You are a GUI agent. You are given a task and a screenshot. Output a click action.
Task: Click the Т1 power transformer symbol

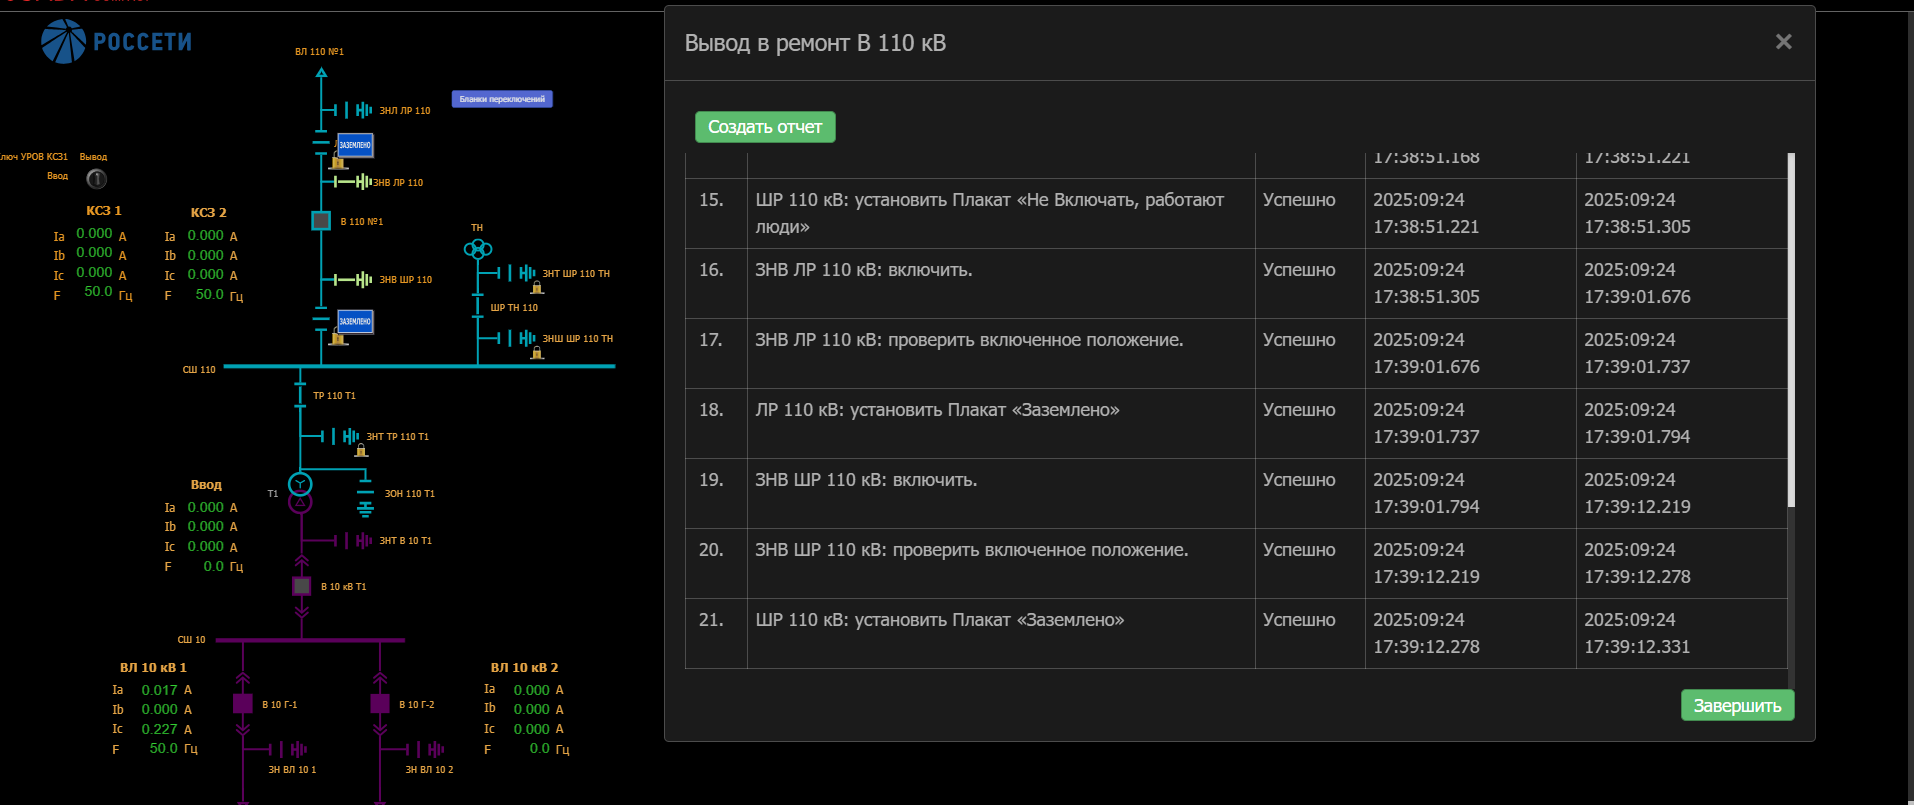[300, 493]
